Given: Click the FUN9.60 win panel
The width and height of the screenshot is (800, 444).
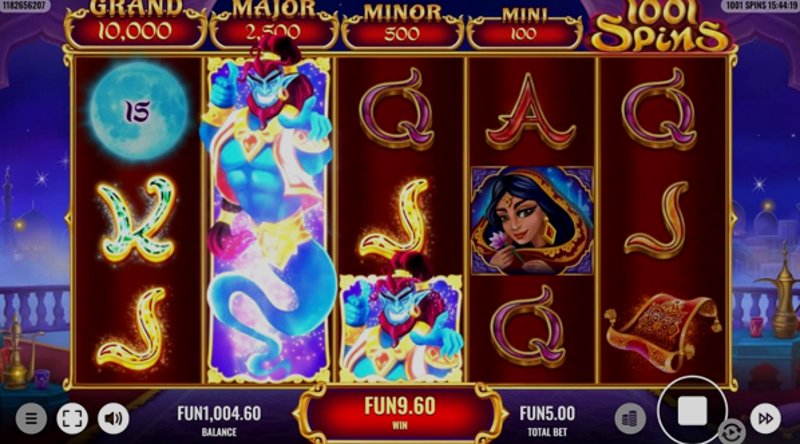Looking at the screenshot, I should coord(399,413).
